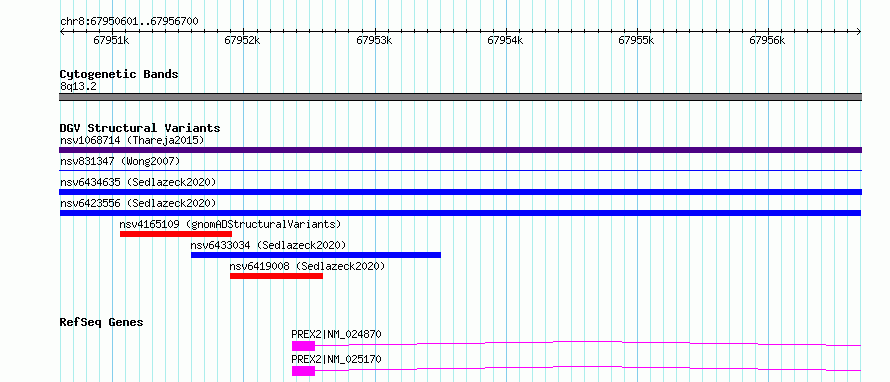This screenshot has width=890, height=382.
Task: Click the PREX2 NM_024870 intron line
Action: click(588, 342)
